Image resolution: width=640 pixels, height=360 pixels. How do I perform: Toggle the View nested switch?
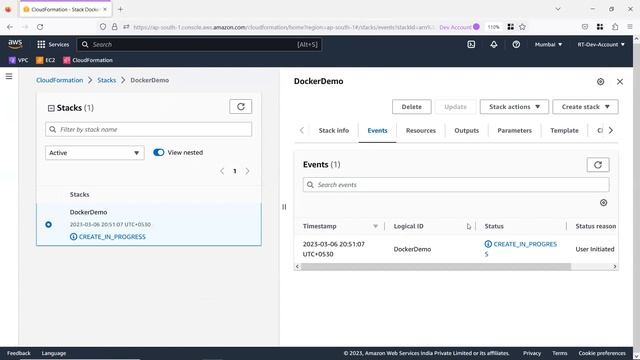point(158,152)
